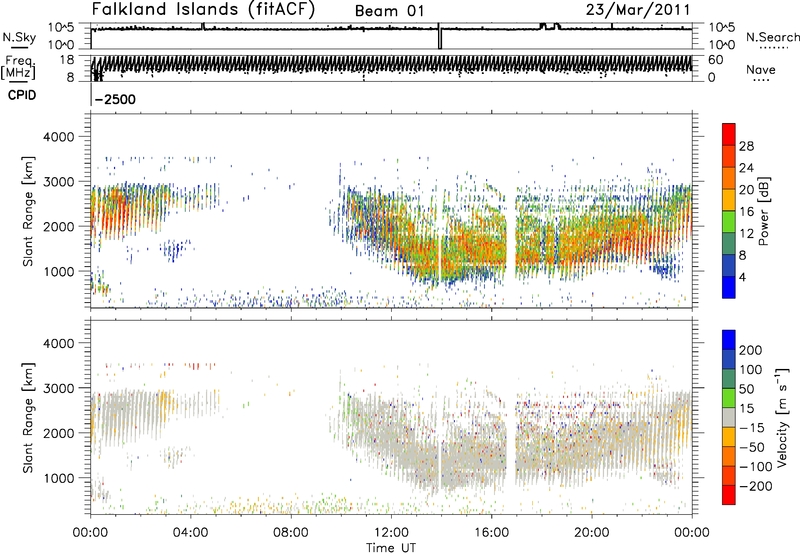Click the "24" label on power colorbar
This screenshot has width=800, height=554.
click(746, 168)
